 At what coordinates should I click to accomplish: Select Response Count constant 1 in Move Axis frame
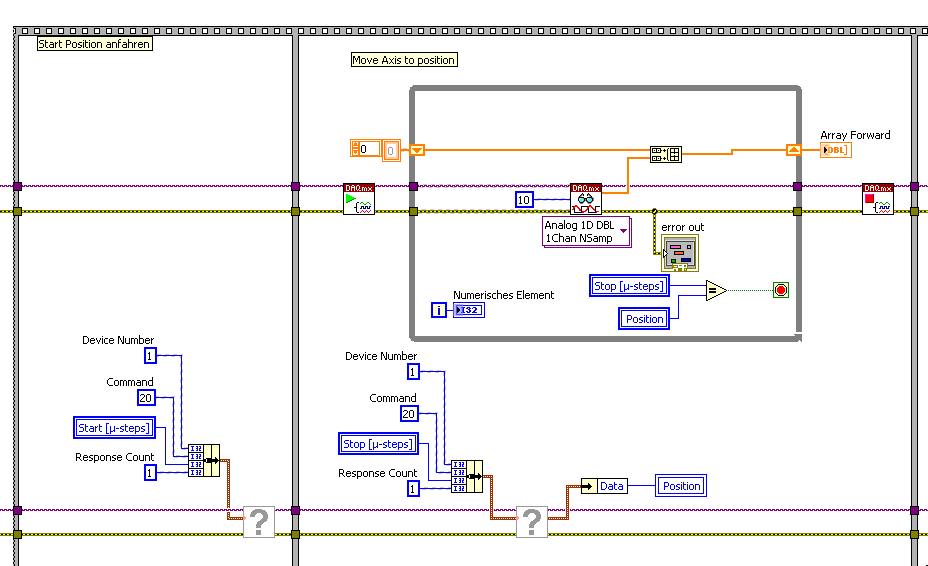pos(413,488)
